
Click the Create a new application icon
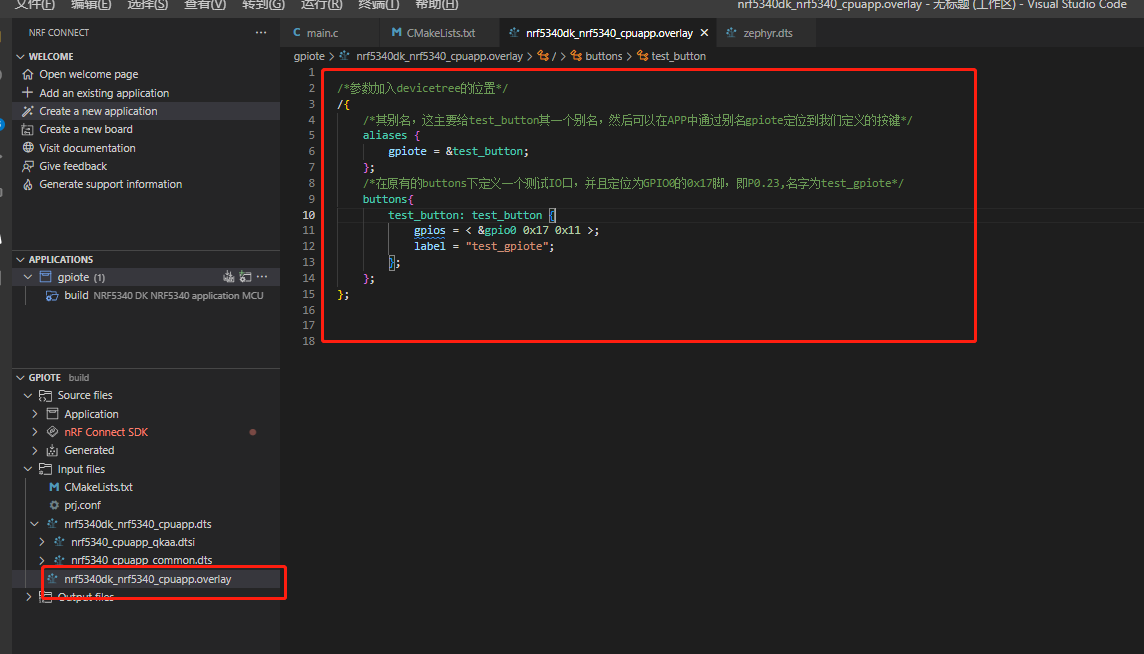click(x=28, y=111)
